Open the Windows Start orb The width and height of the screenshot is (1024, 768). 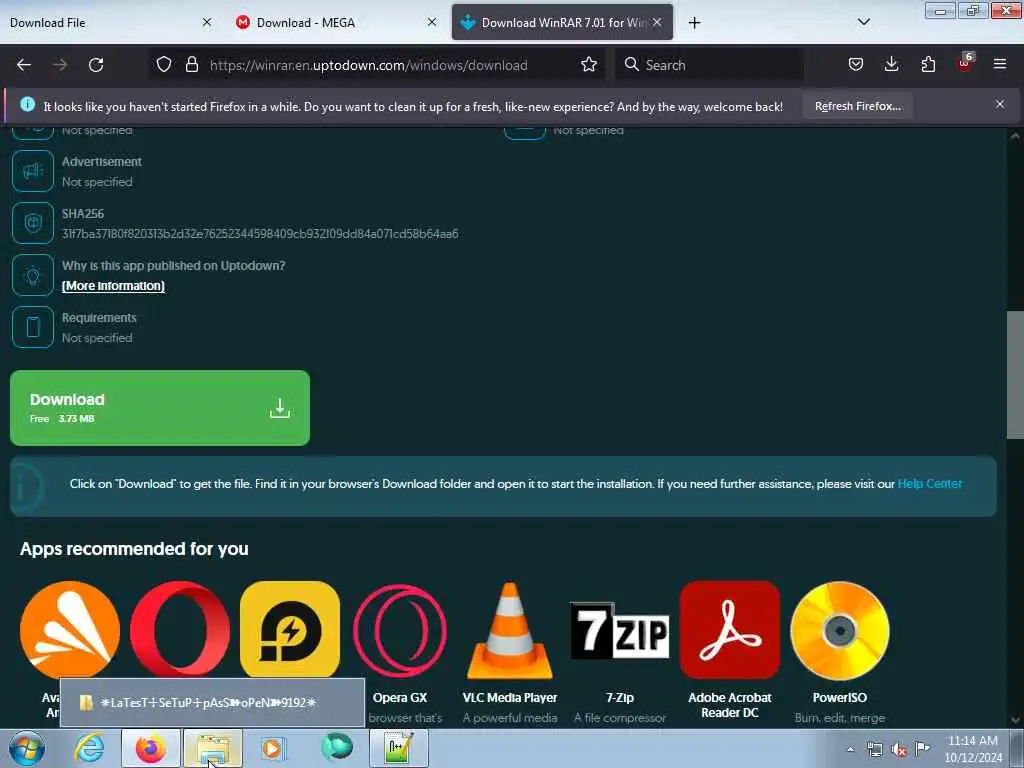coord(27,748)
